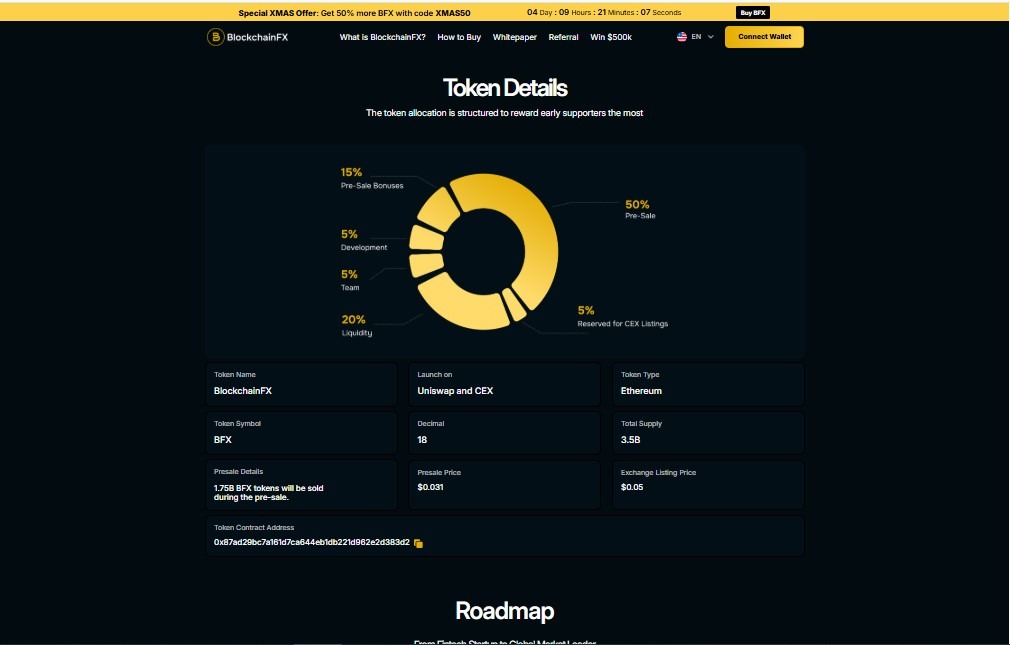This screenshot has height=645, width=1010.
Task: Click the Presale Price $0.031 card
Action: pos(504,482)
